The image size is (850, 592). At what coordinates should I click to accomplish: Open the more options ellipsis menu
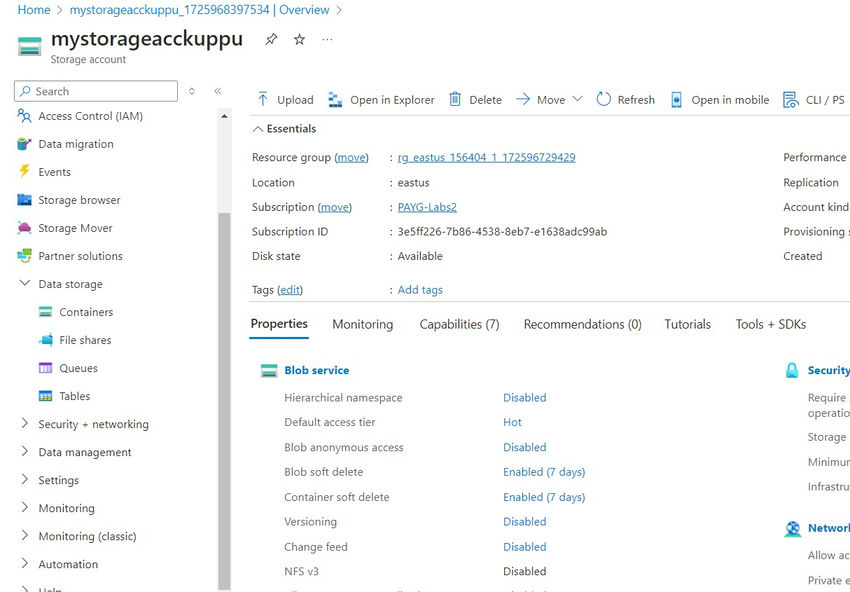pyautogui.click(x=327, y=39)
